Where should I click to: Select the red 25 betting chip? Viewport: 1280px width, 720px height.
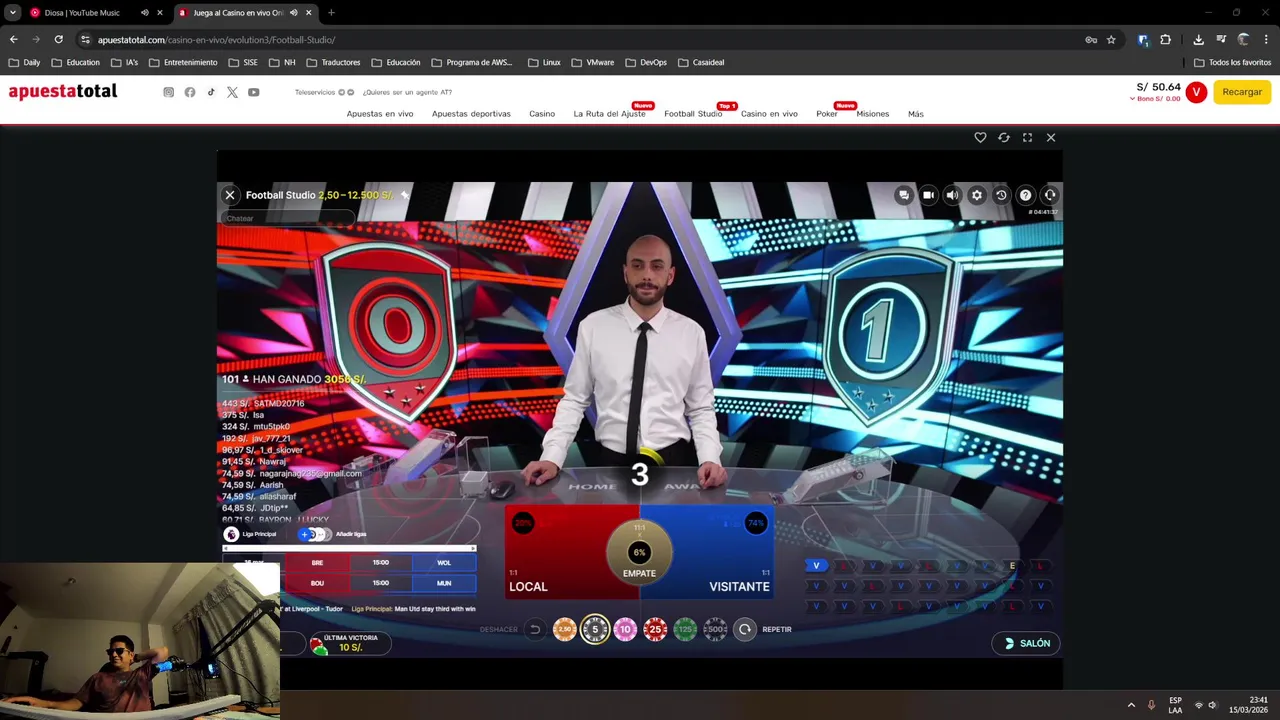(x=655, y=629)
